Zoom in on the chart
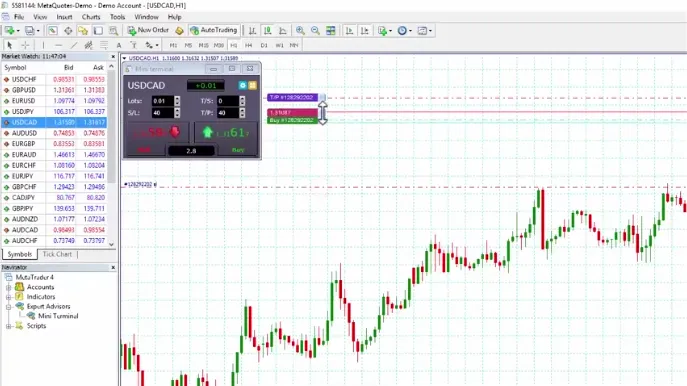 point(300,31)
